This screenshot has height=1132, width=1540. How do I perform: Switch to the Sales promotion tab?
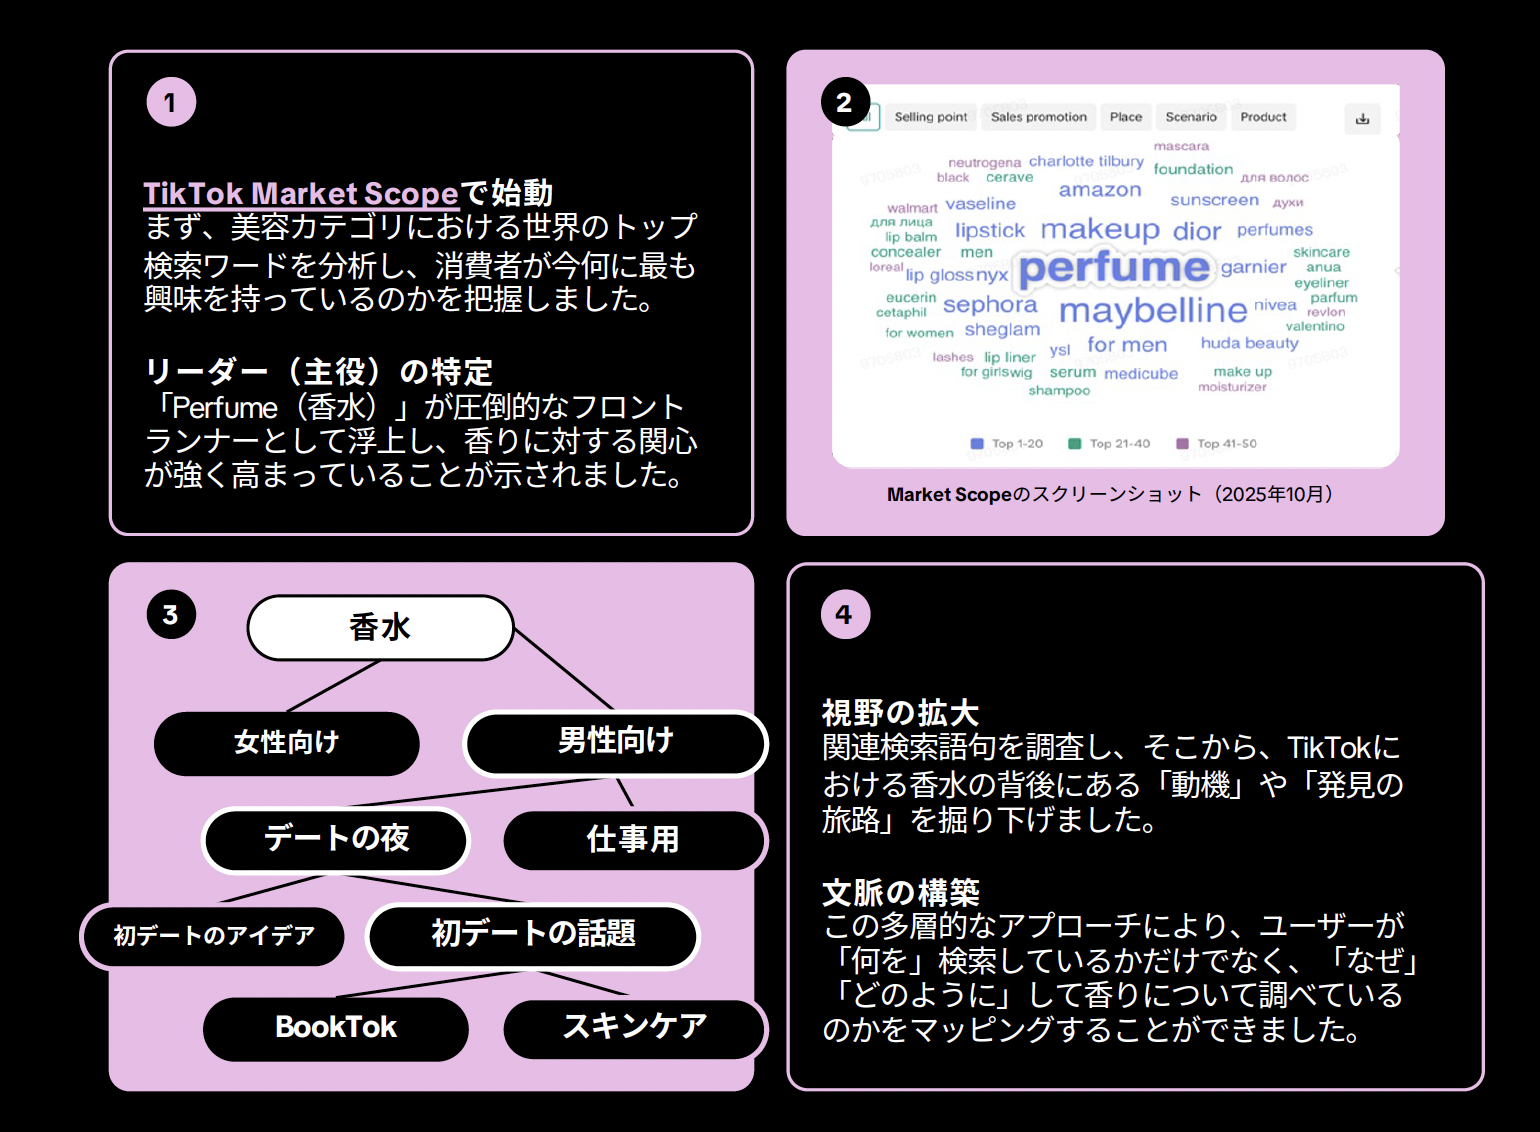[x=1039, y=117]
